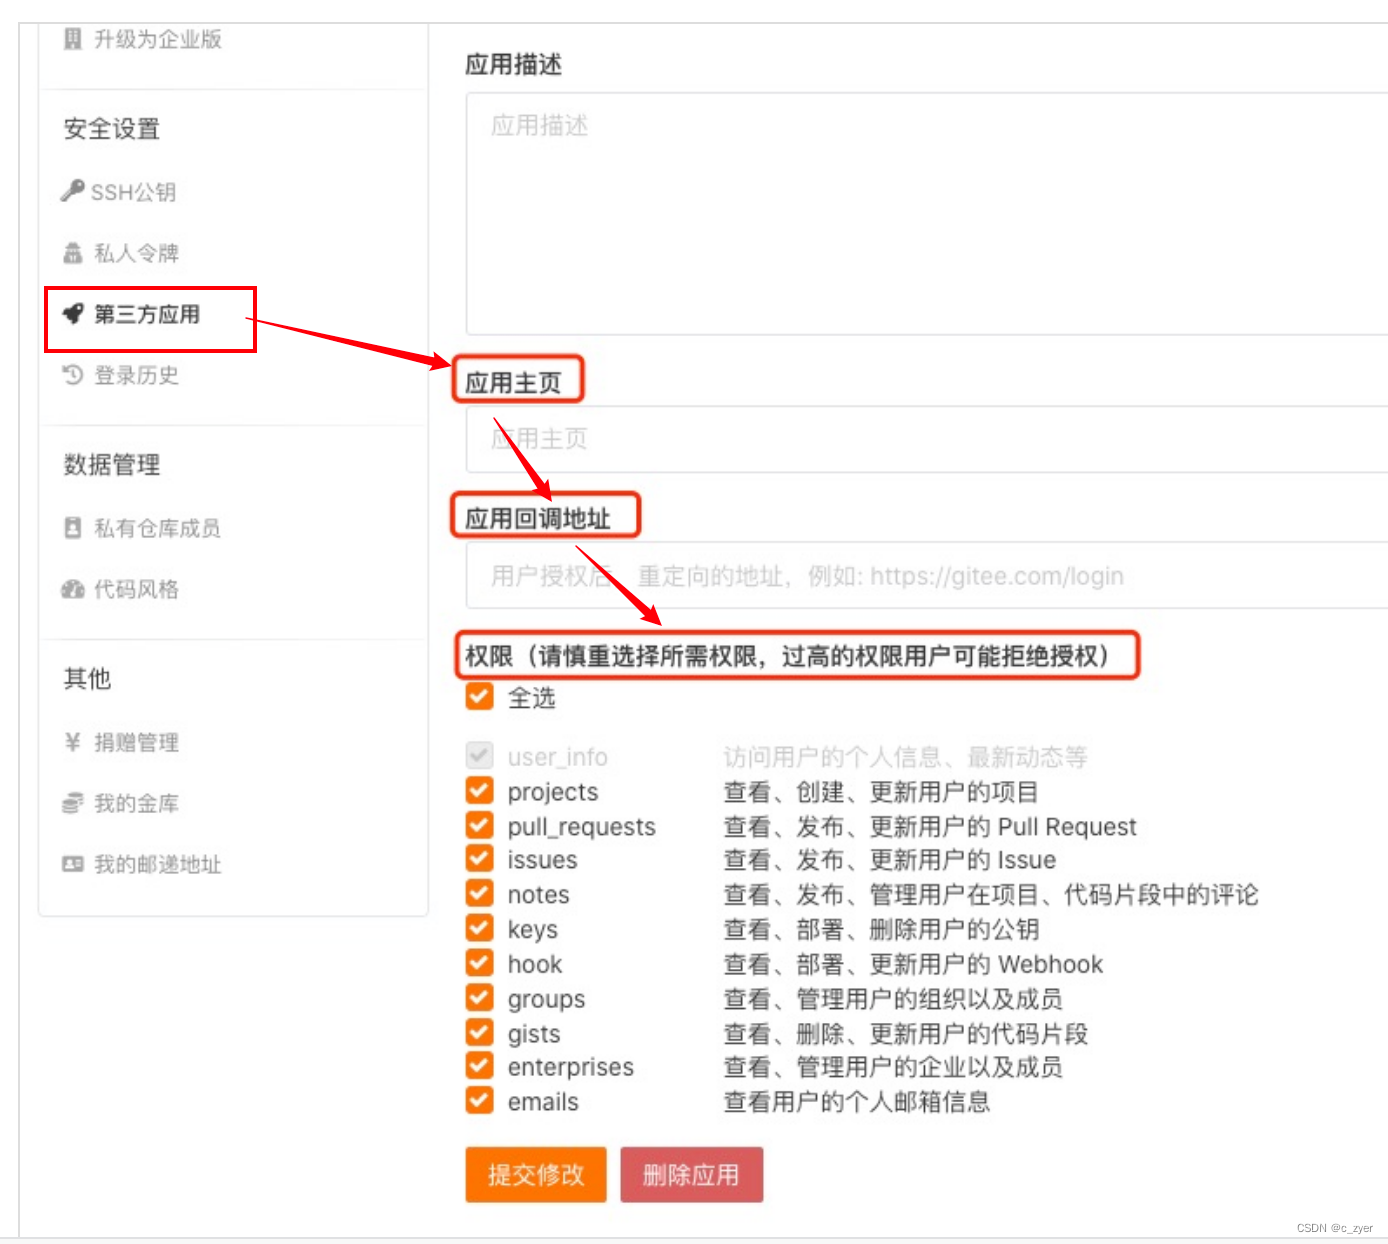Select 第三方应用 in the sidebar
This screenshot has height=1244, width=1388.
[147, 314]
